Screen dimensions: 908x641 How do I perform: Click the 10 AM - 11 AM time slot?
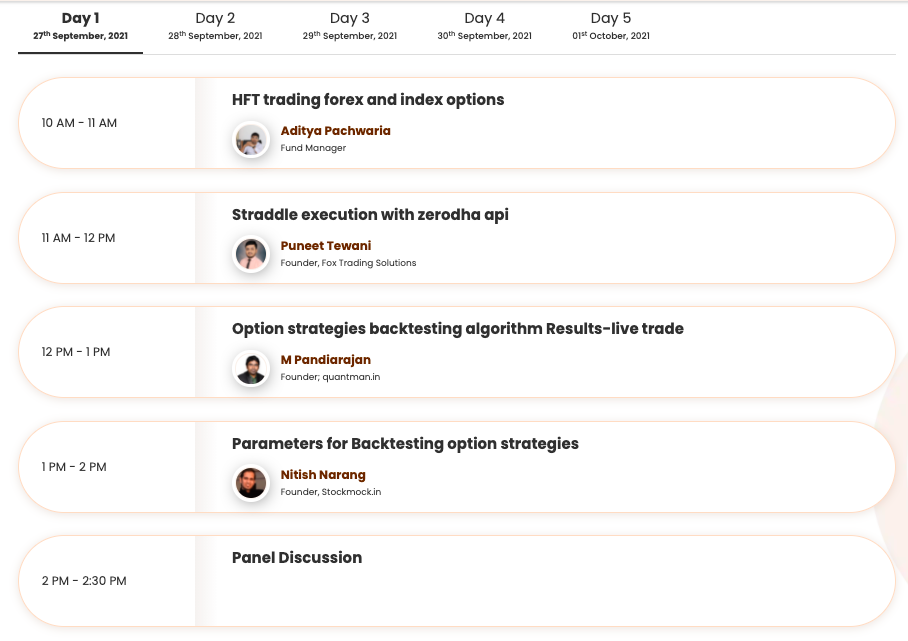79,123
